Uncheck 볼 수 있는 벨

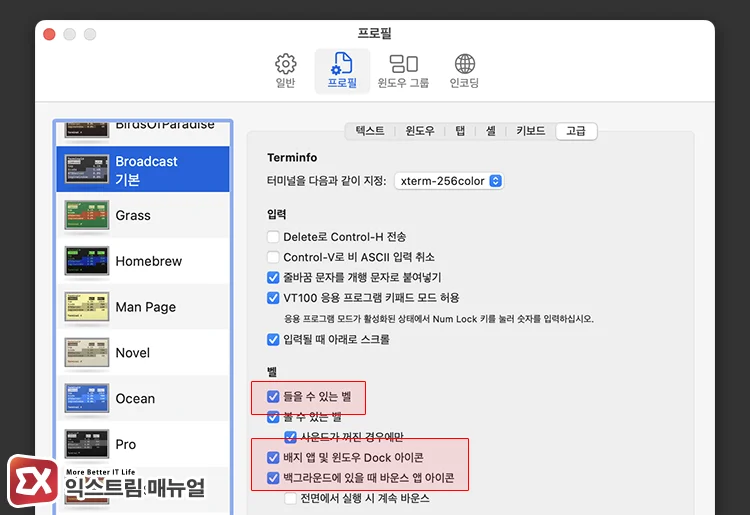tap(273, 417)
